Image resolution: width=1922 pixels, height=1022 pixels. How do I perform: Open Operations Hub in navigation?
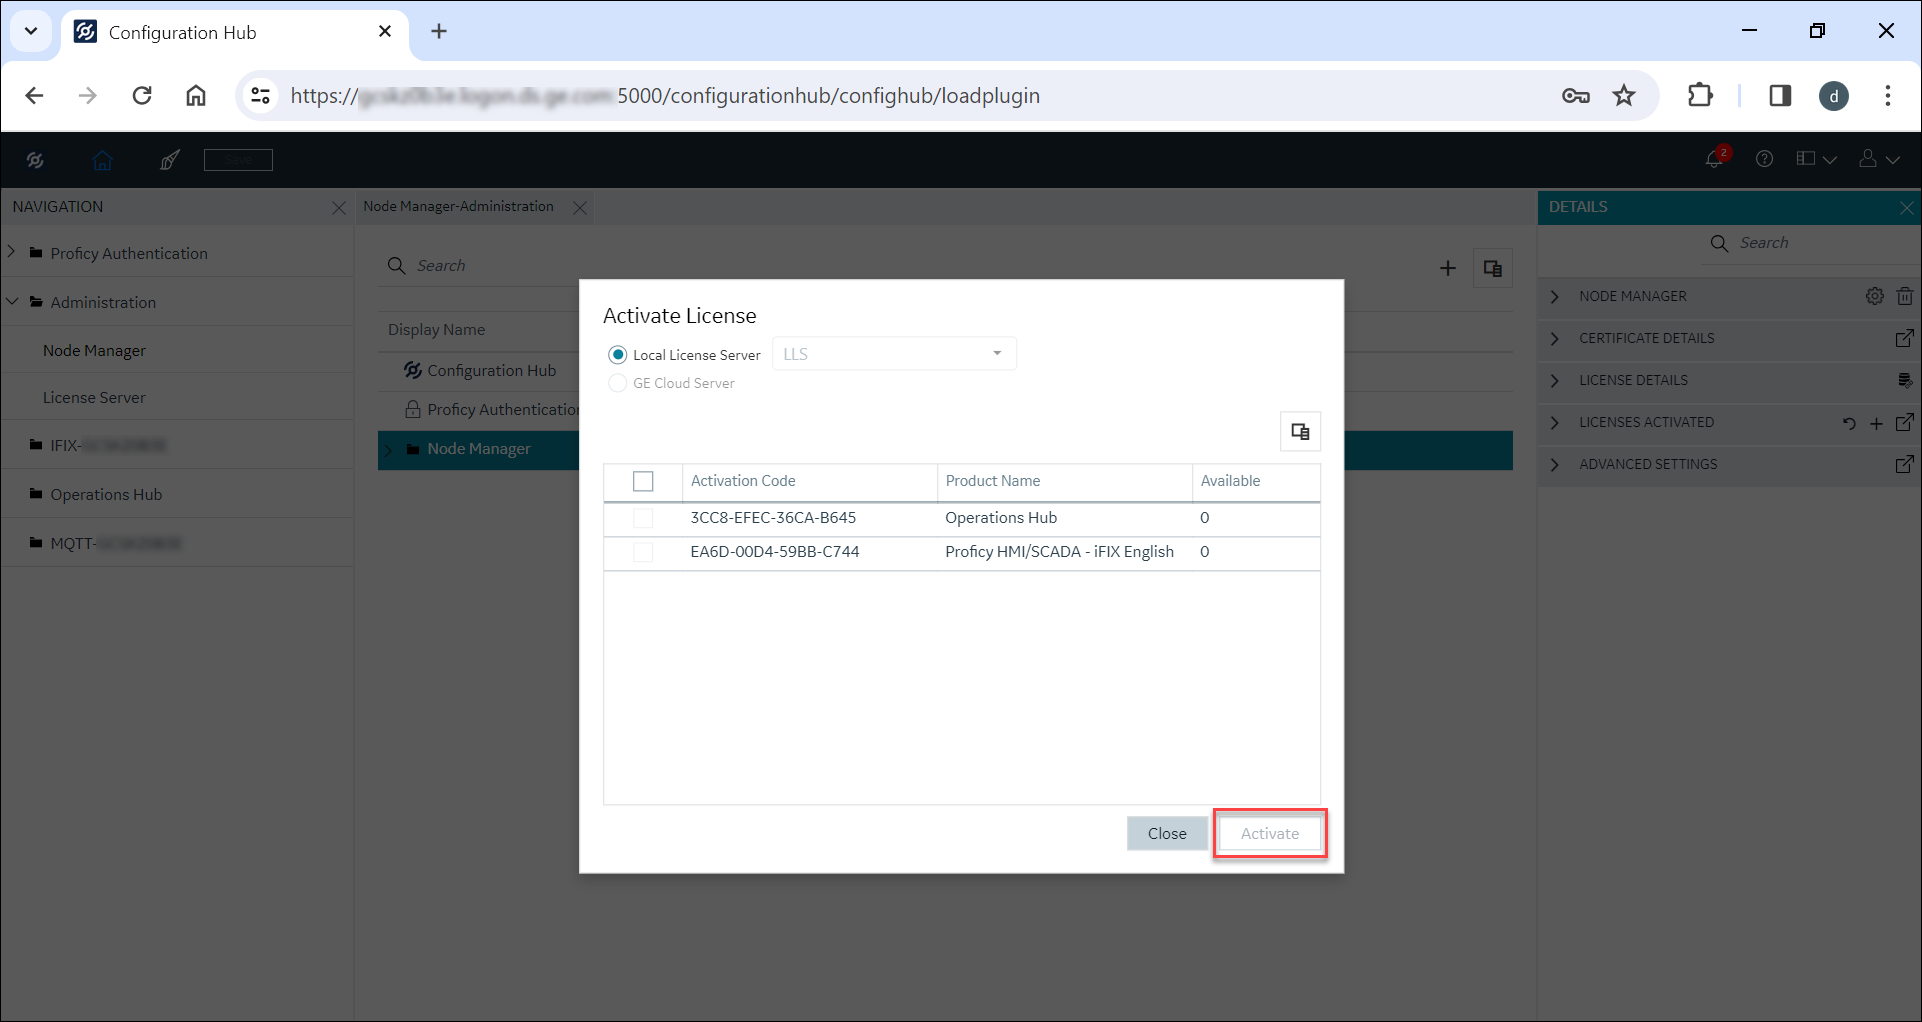tap(106, 494)
